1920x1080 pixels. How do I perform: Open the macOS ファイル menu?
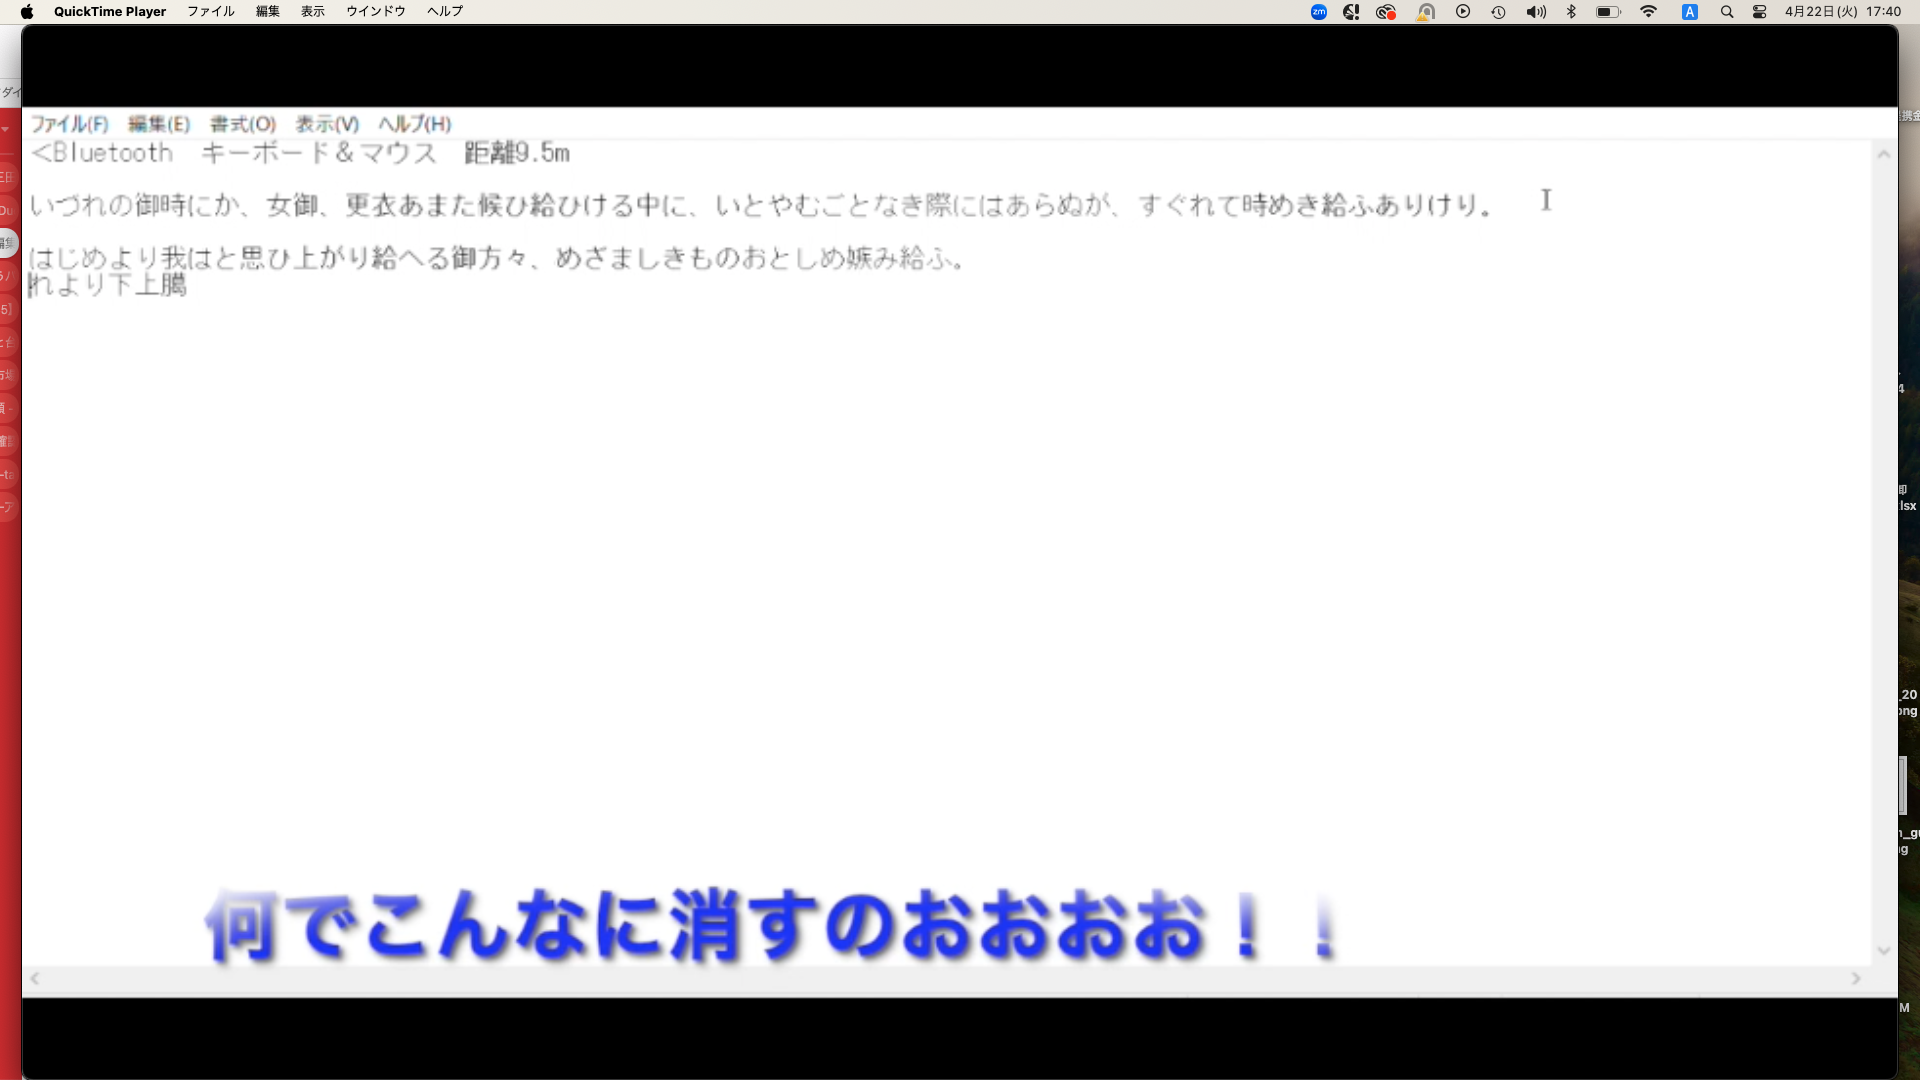tap(211, 12)
